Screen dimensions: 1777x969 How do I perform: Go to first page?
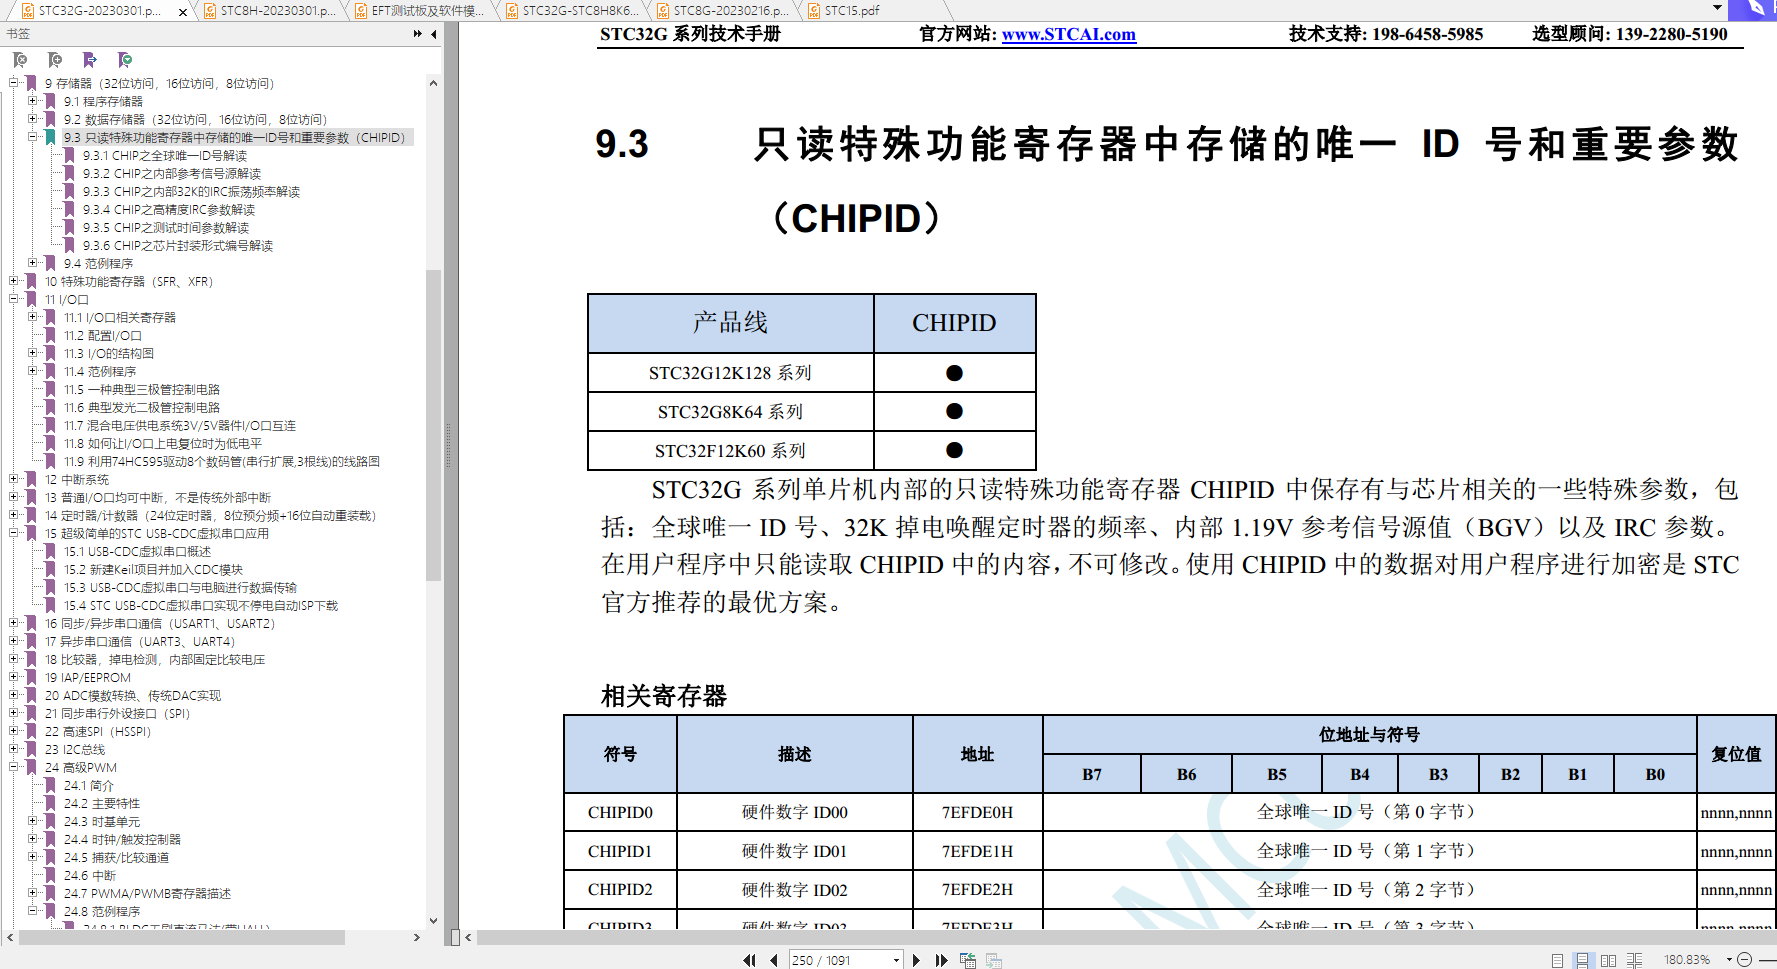[x=749, y=960]
